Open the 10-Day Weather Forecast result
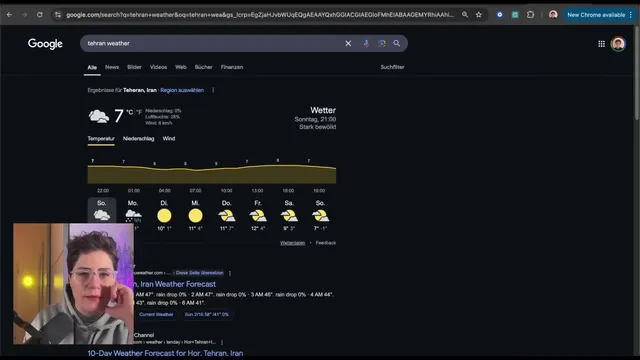The image size is (640, 360). point(165,353)
